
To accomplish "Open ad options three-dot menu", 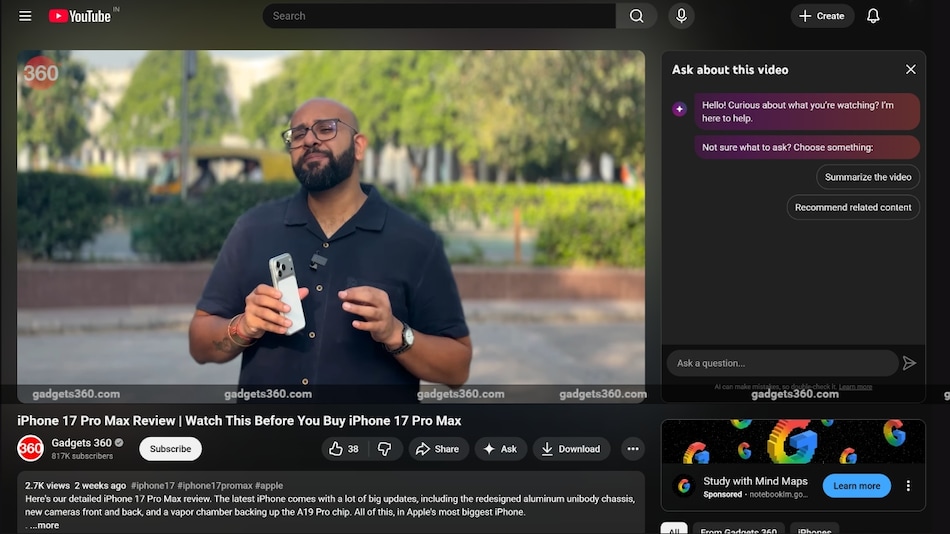I will 908,486.
